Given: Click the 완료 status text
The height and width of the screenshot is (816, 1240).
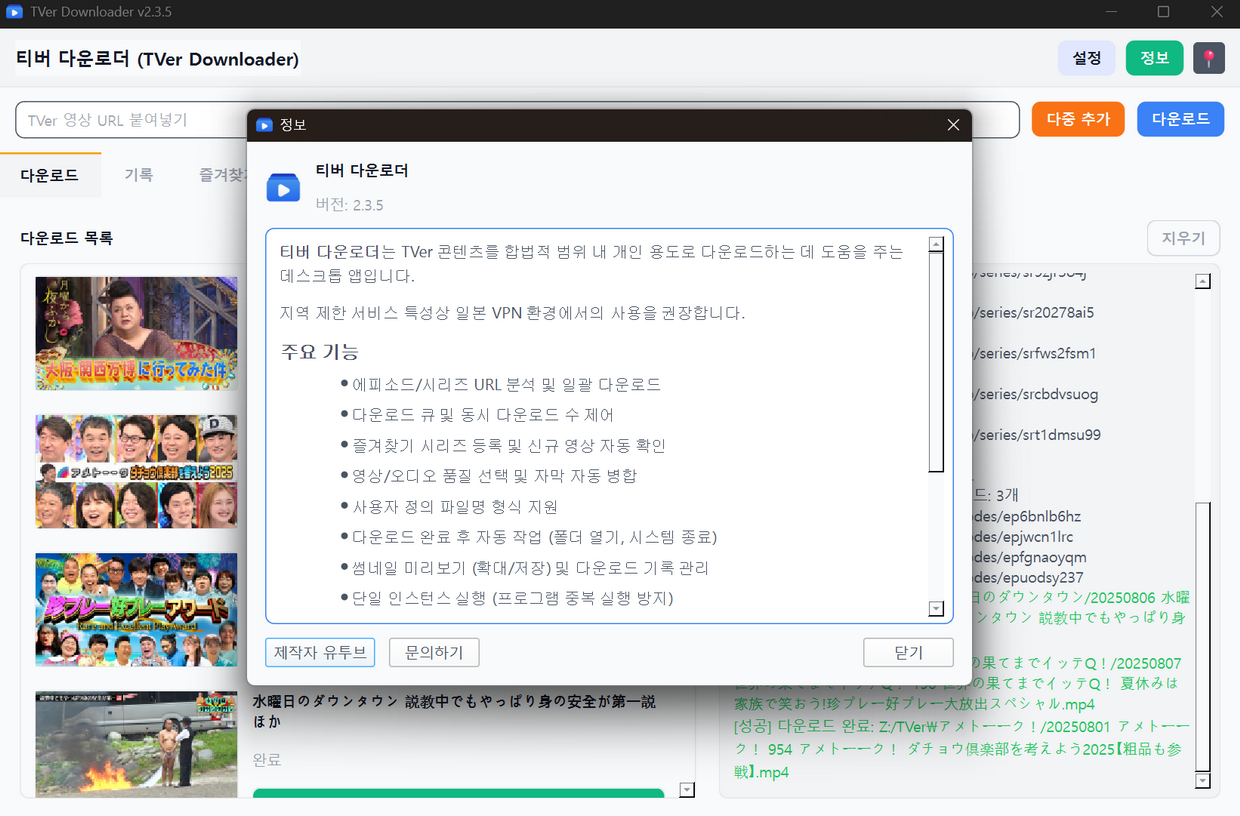Looking at the screenshot, I should click(267, 760).
